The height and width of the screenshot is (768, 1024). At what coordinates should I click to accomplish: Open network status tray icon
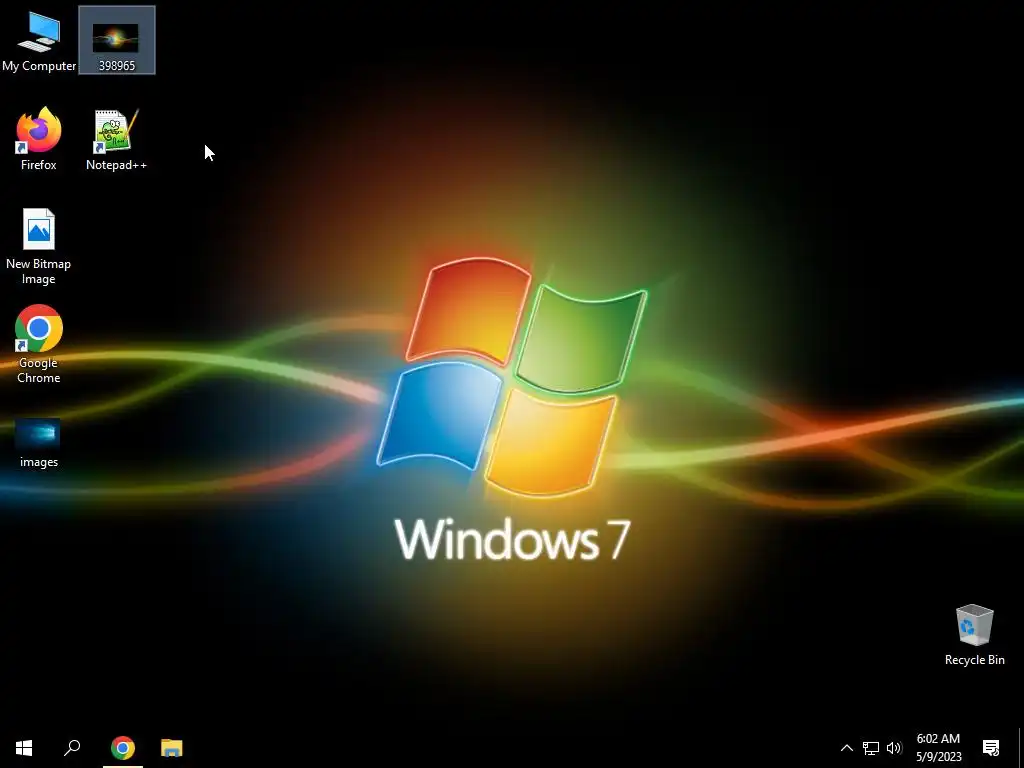[871, 748]
